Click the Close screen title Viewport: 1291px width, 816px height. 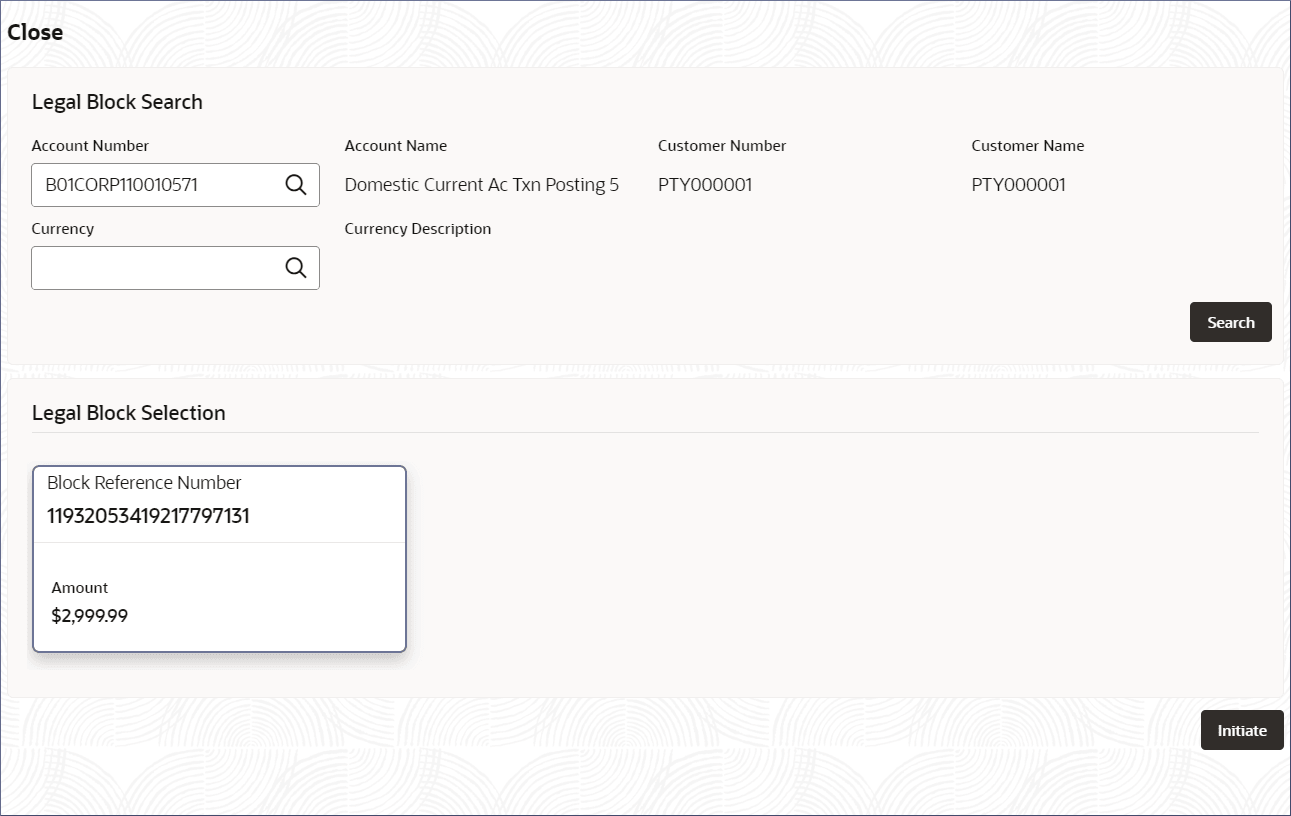pos(35,32)
